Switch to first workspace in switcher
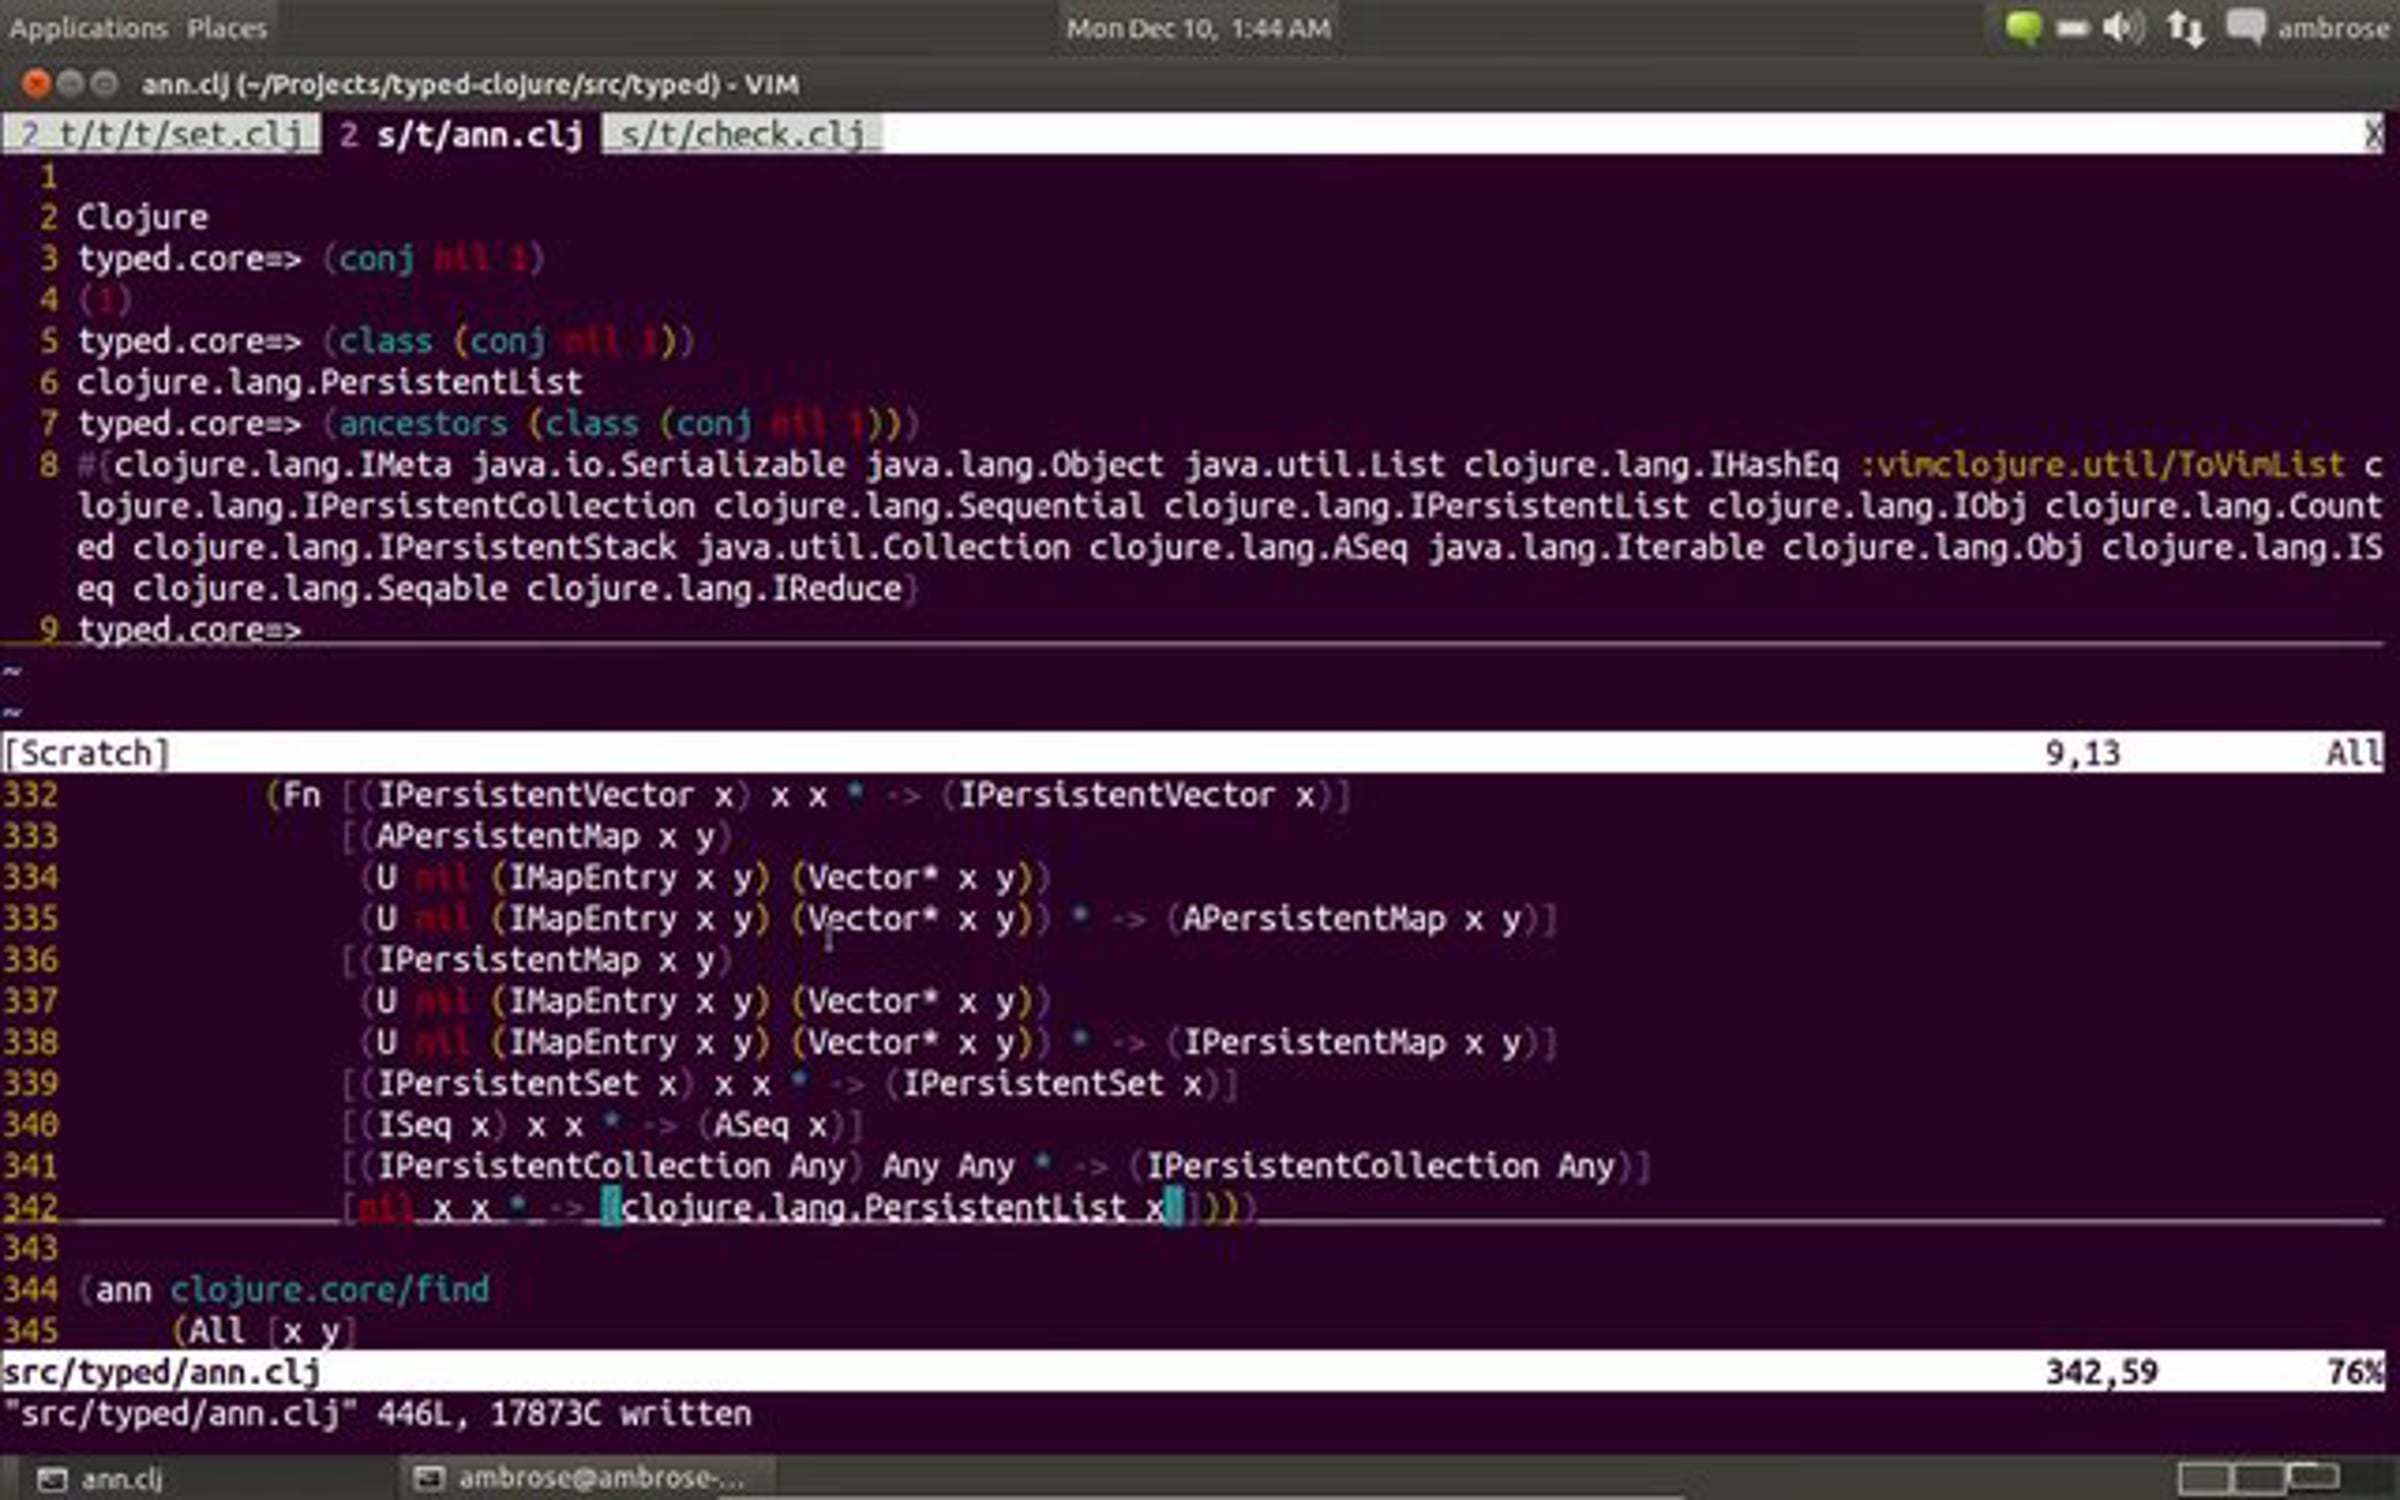The width and height of the screenshot is (2400, 1500). coord(2206,1478)
